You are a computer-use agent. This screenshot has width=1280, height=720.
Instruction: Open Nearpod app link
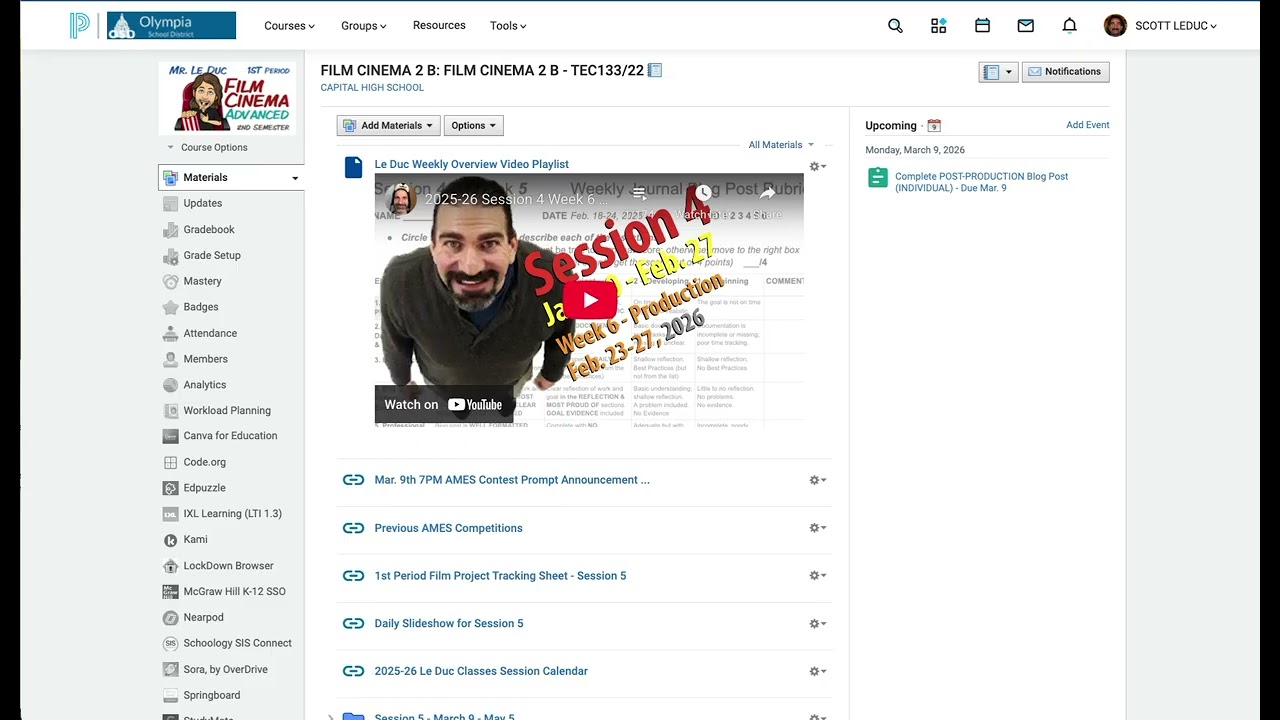tap(203, 618)
